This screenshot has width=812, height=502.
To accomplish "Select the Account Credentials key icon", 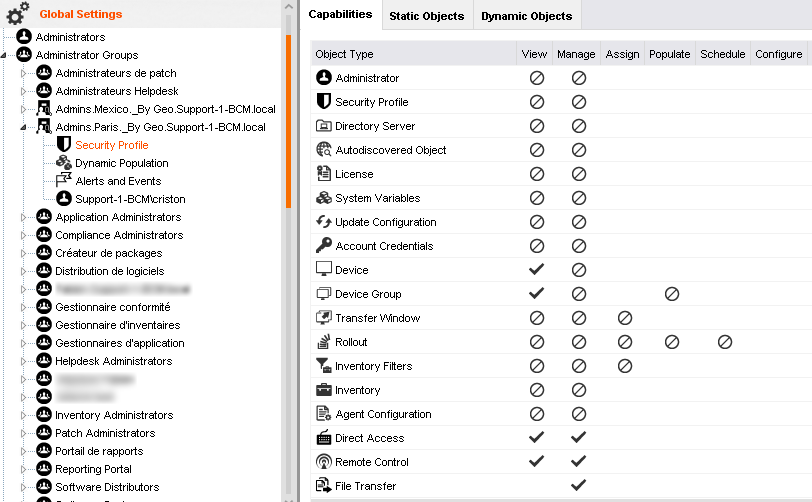I will pos(324,246).
